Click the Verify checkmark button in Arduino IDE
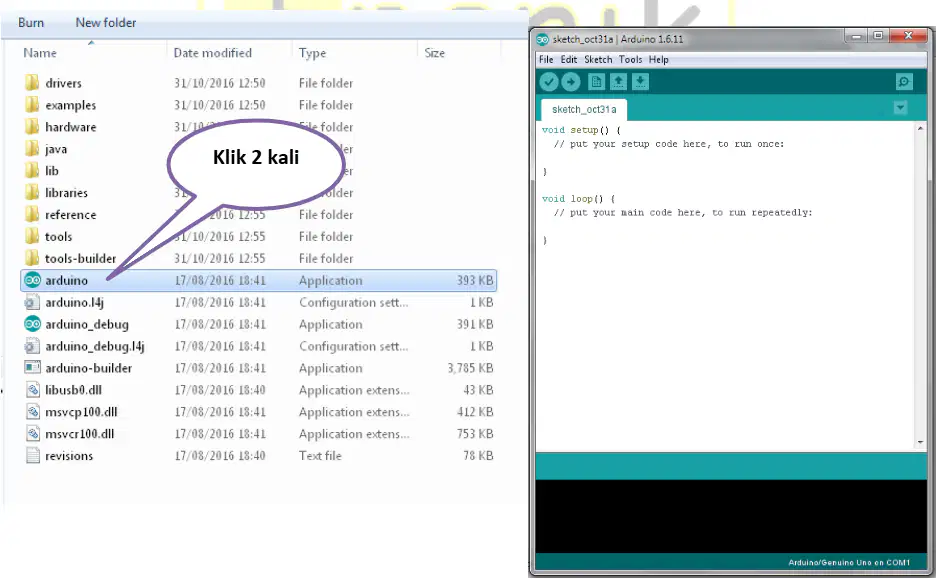Image resolution: width=937 pixels, height=579 pixels. coord(549,82)
